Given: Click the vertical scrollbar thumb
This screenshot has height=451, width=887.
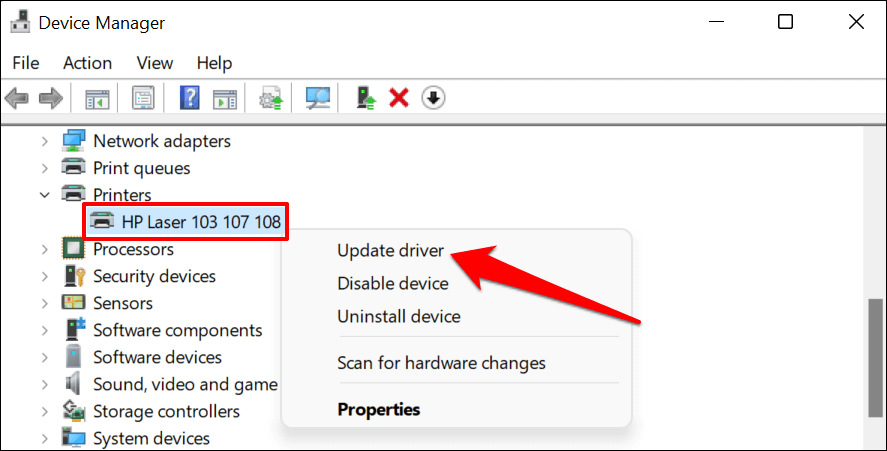Looking at the screenshot, I should coord(876,358).
